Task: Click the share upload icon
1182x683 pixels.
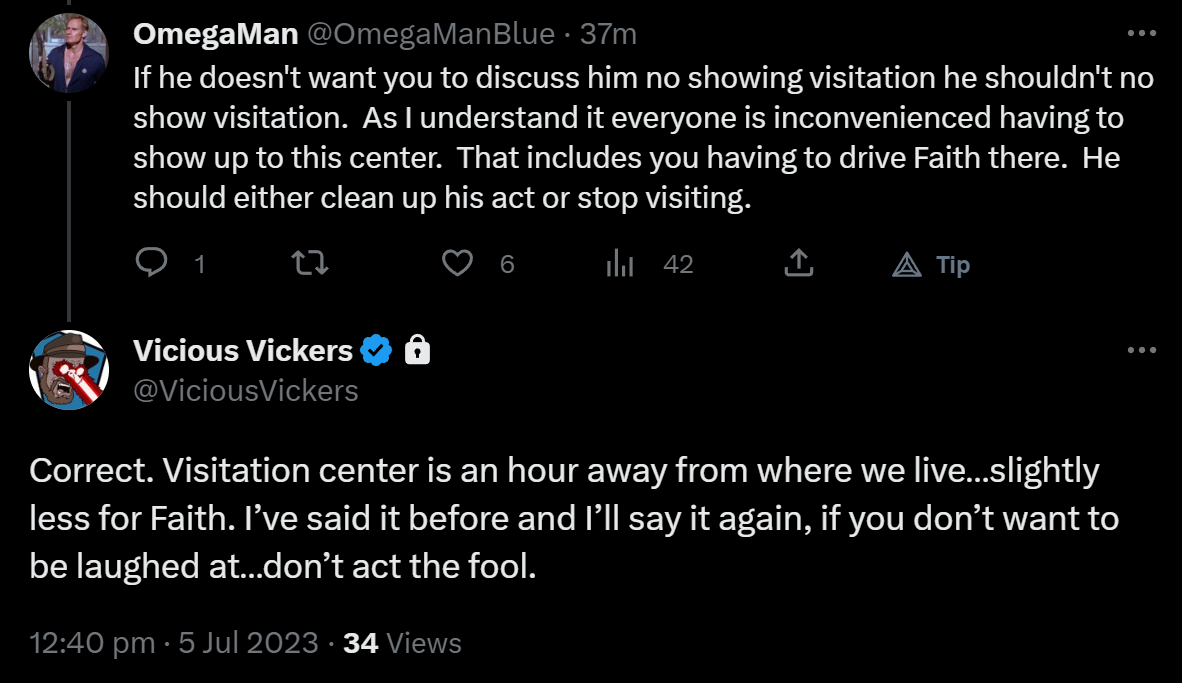Action: click(x=798, y=262)
